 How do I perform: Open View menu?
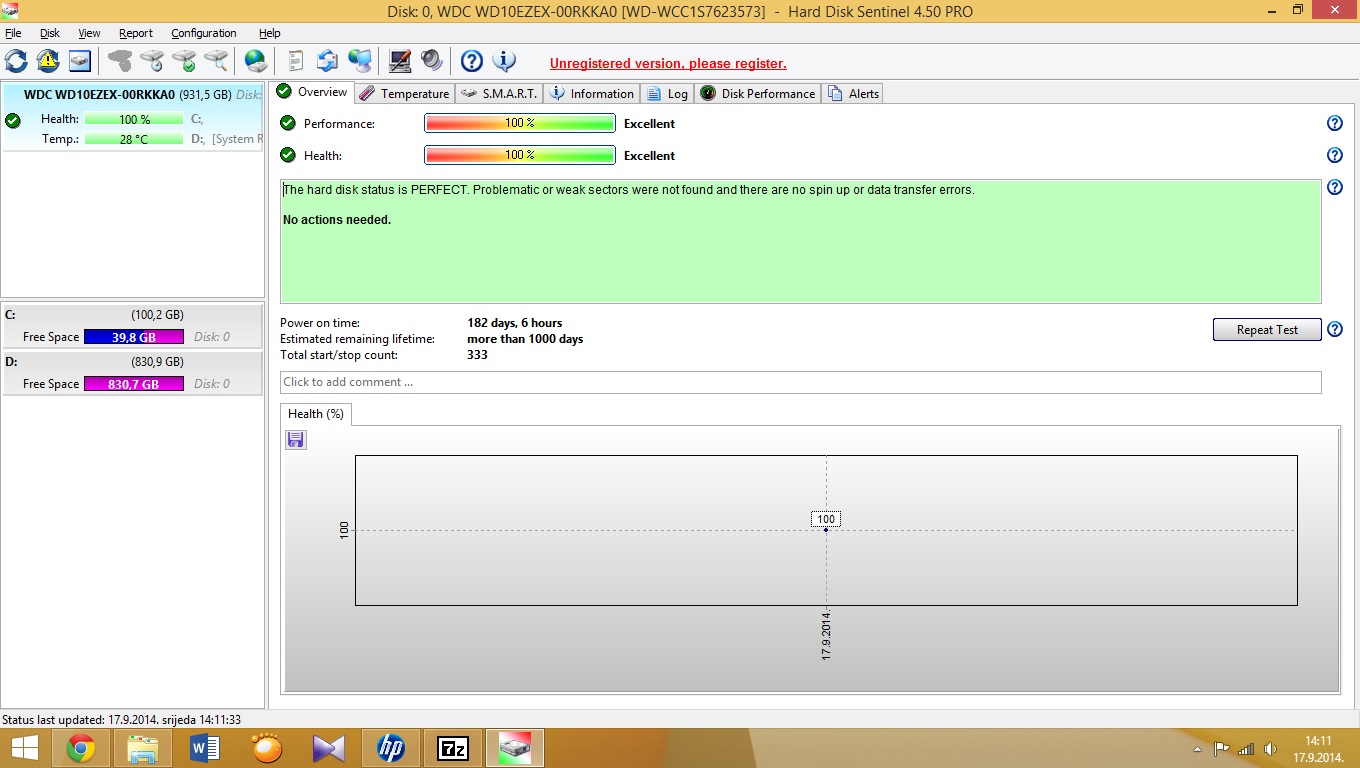pos(89,33)
